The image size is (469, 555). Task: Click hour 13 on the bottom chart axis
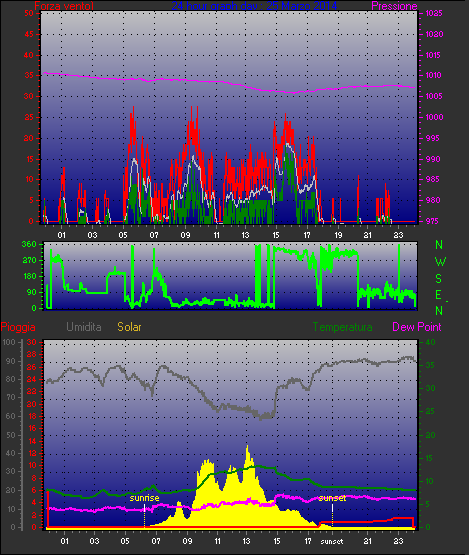(x=247, y=542)
